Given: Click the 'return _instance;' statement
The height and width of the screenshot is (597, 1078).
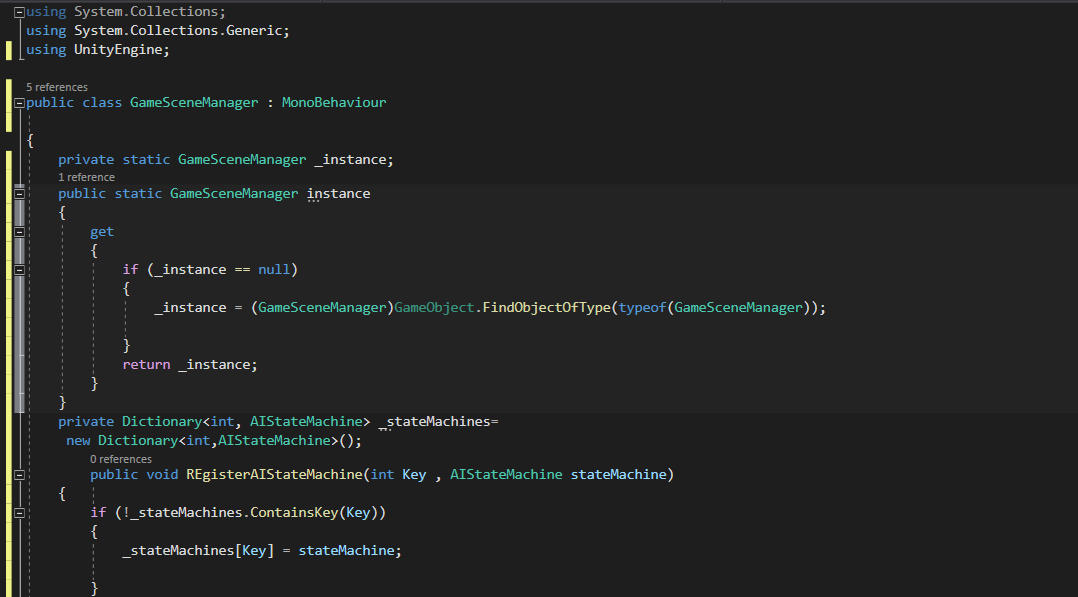Looking at the screenshot, I should pos(190,365).
